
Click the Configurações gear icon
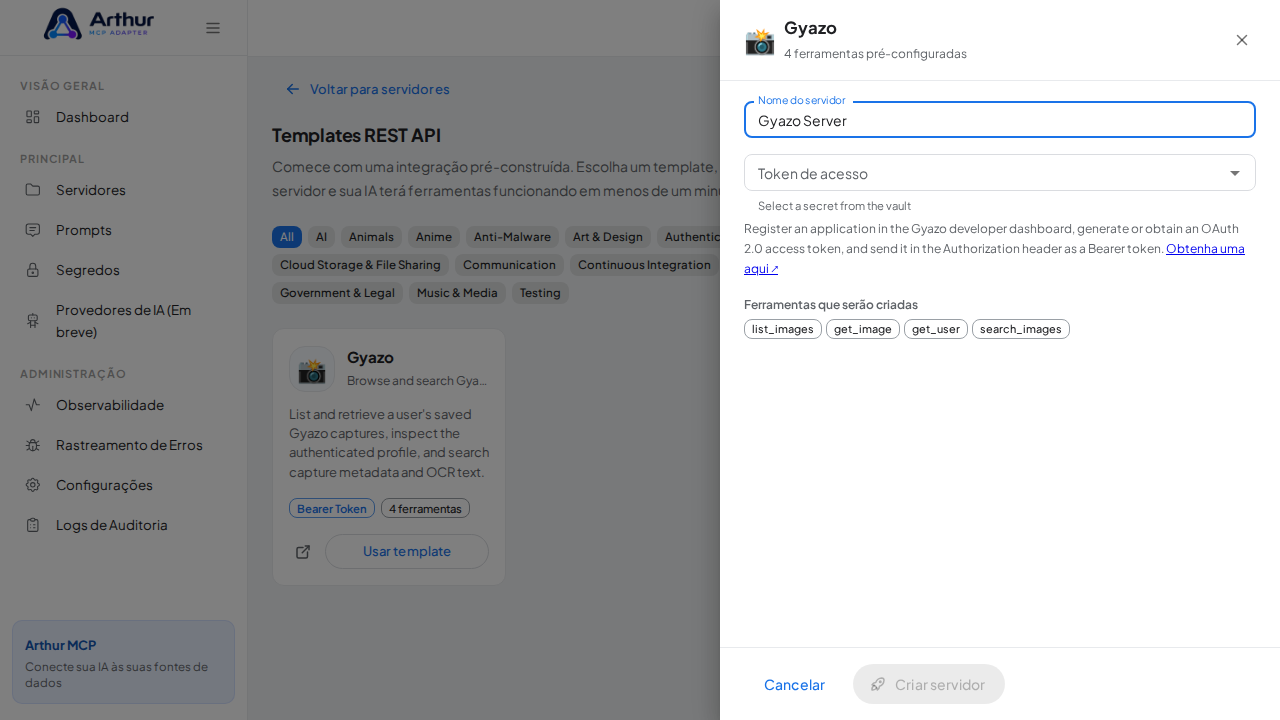(33, 485)
